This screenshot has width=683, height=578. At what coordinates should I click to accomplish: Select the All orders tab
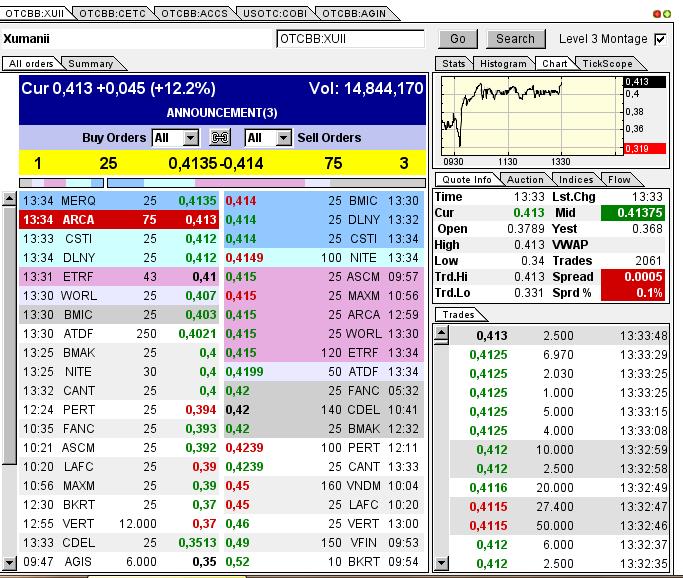[x=31, y=64]
